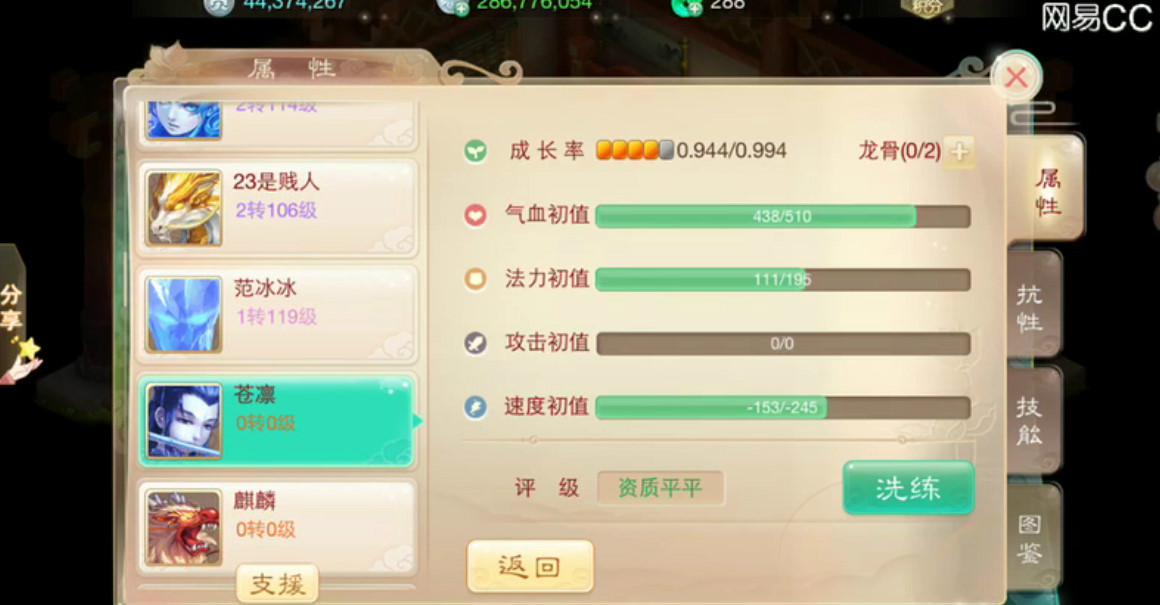Image resolution: width=1160 pixels, height=605 pixels.
Task: Click the orange mana initial value icon
Action: click(x=475, y=279)
